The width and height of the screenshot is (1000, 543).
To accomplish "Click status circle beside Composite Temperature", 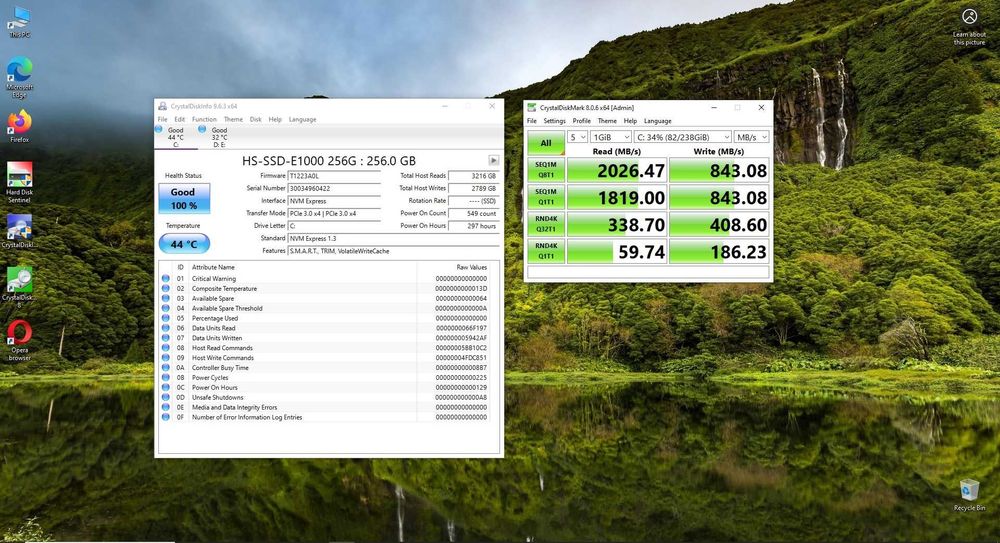I will click(x=166, y=288).
